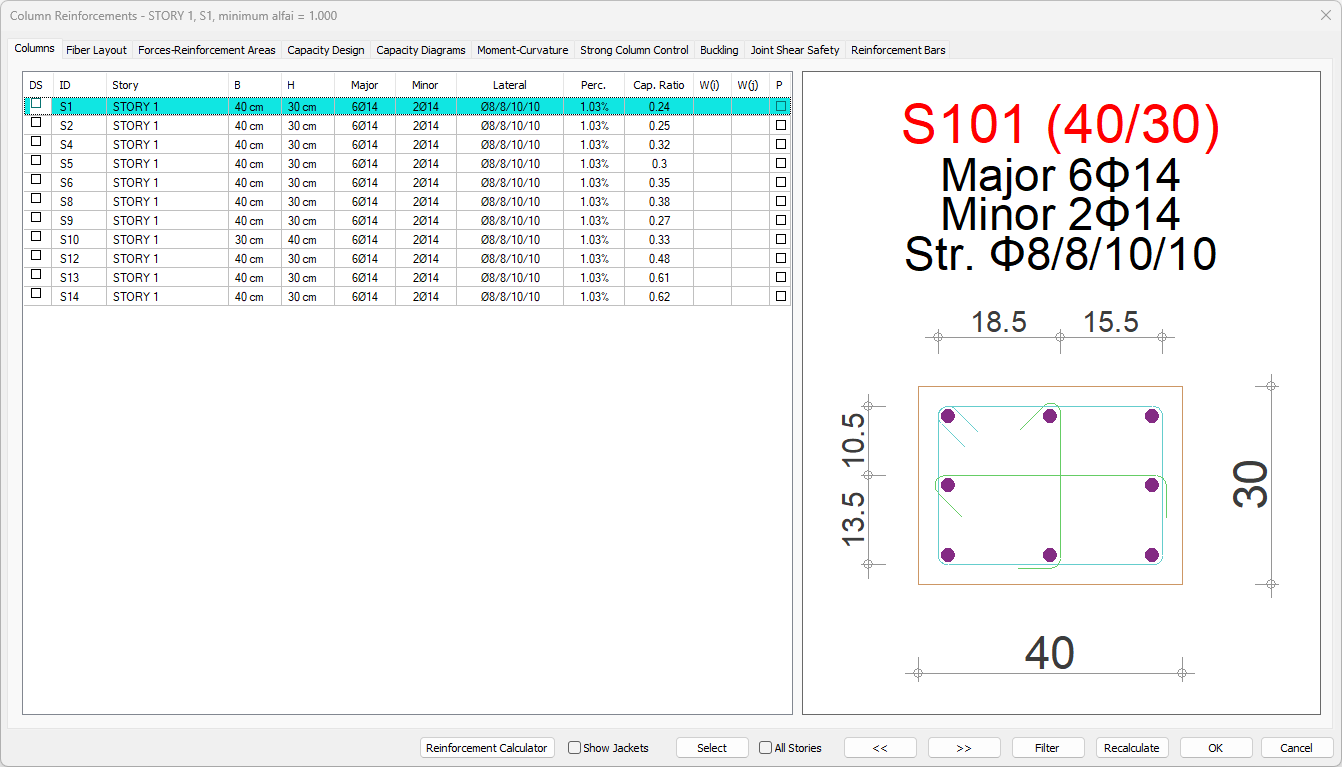The height and width of the screenshot is (767, 1342).
Task: Toggle the DS checkbox for column S10
Action: (36, 237)
